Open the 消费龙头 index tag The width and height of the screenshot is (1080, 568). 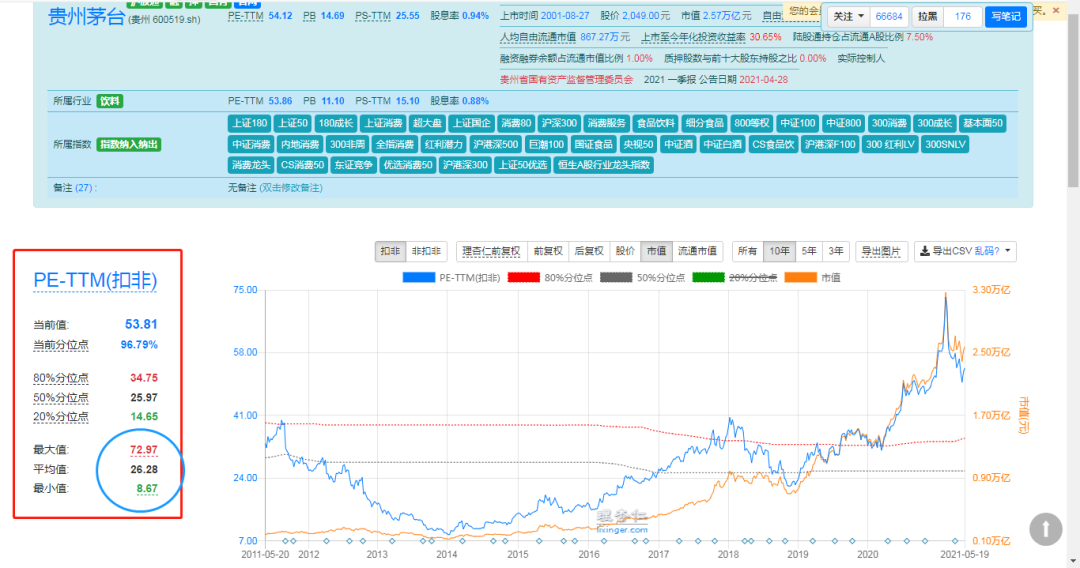click(251, 165)
